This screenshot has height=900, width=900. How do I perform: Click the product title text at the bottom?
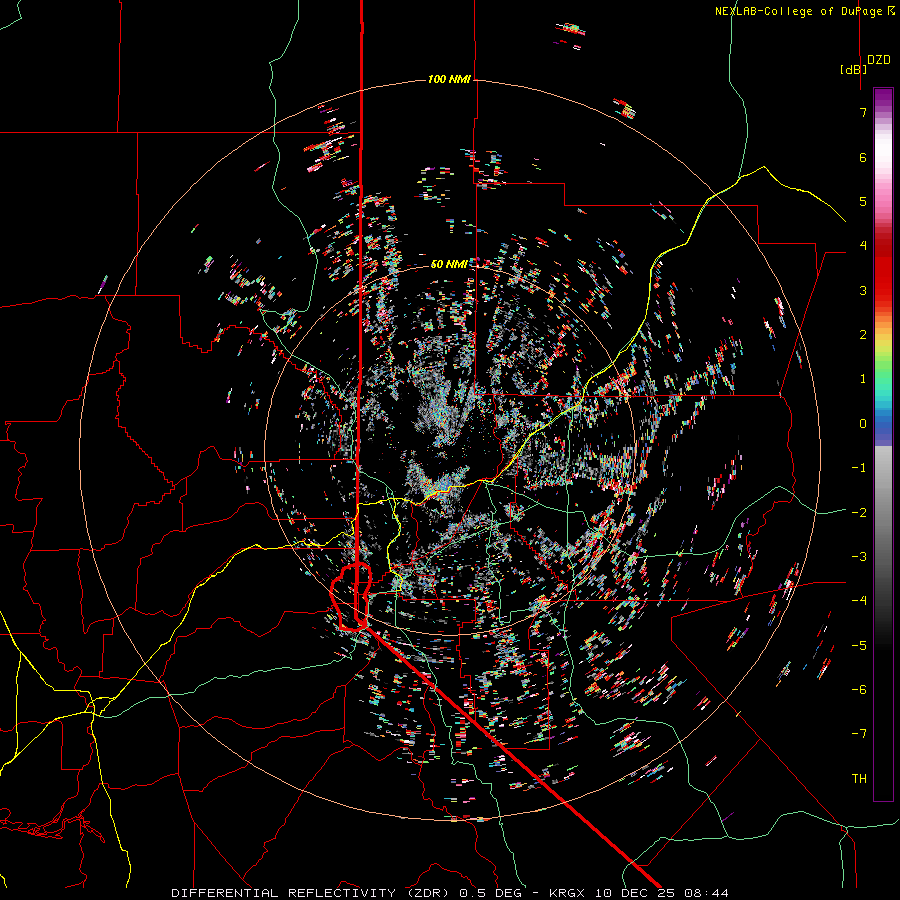pyautogui.click(x=450, y=893)
